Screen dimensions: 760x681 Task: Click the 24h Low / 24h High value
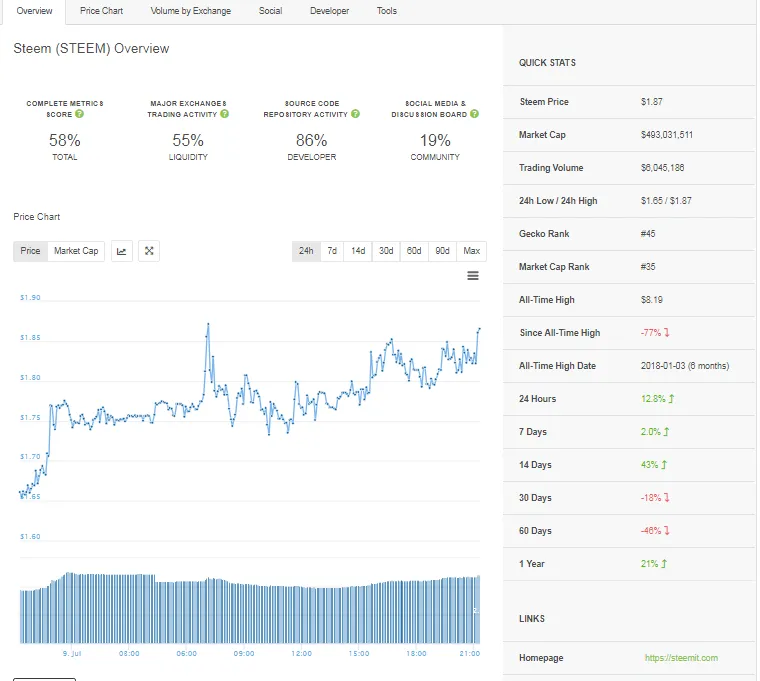coord(666,201)
